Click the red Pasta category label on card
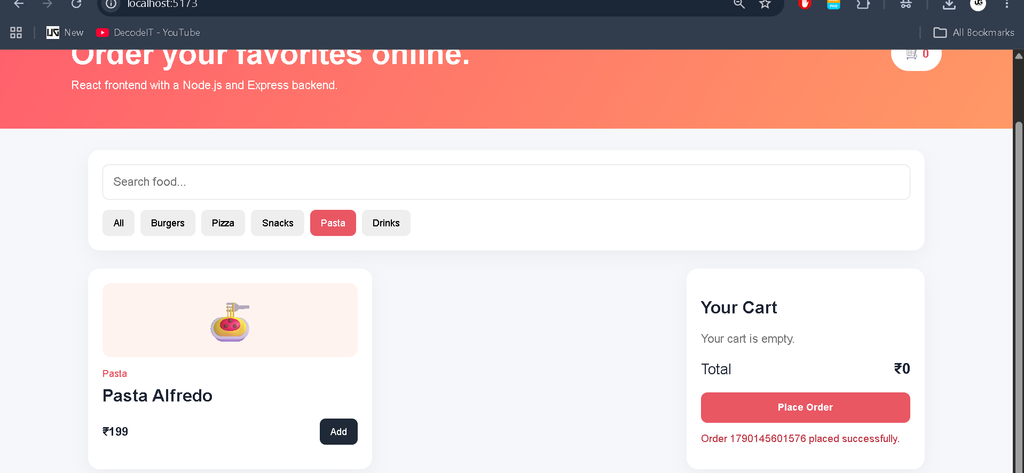This screenshot has height=473, width=1024. tap(115, 374)
